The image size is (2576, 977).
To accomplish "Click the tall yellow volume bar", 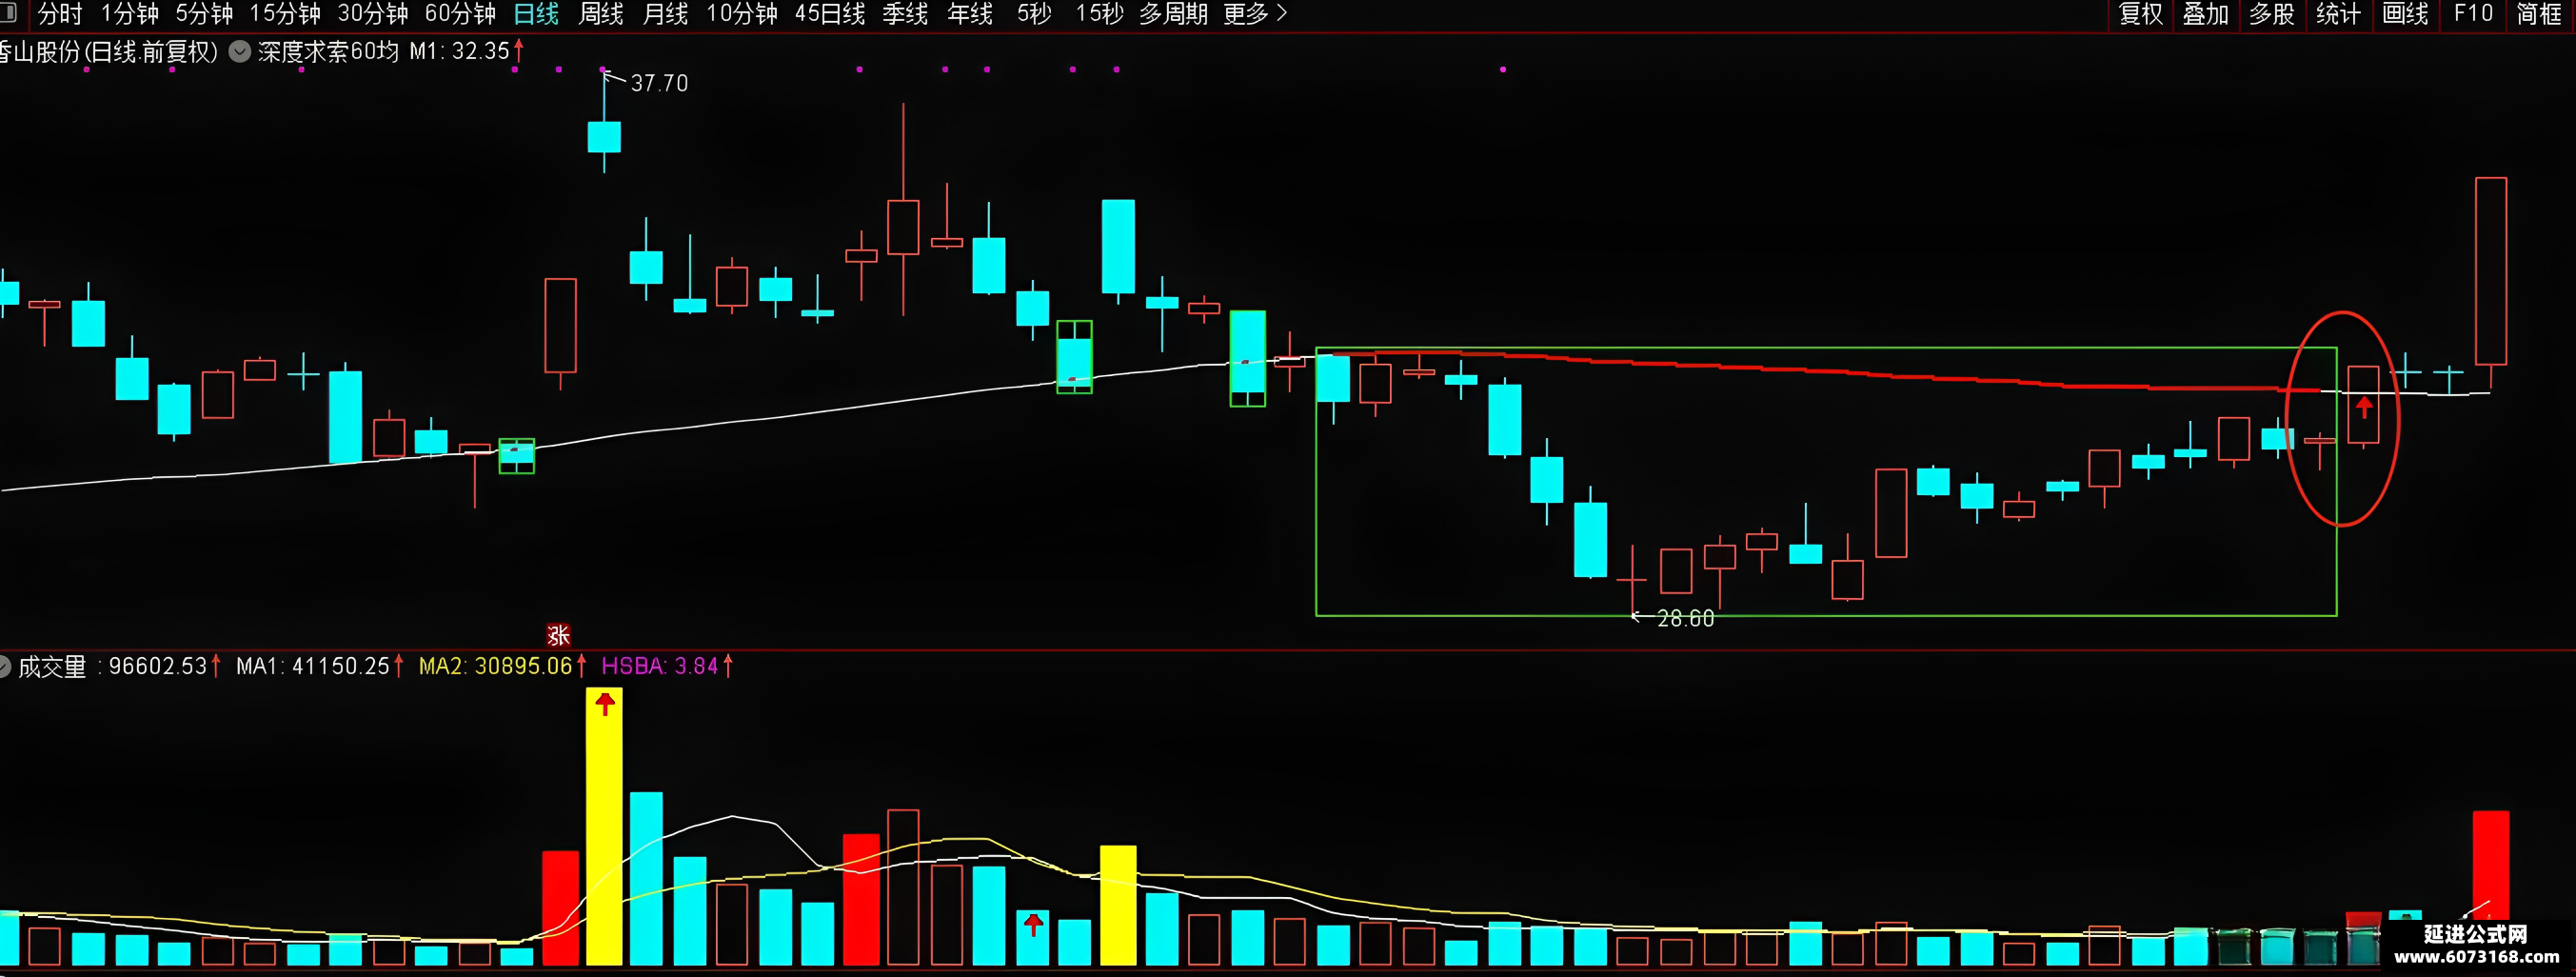I will point(604,827).
